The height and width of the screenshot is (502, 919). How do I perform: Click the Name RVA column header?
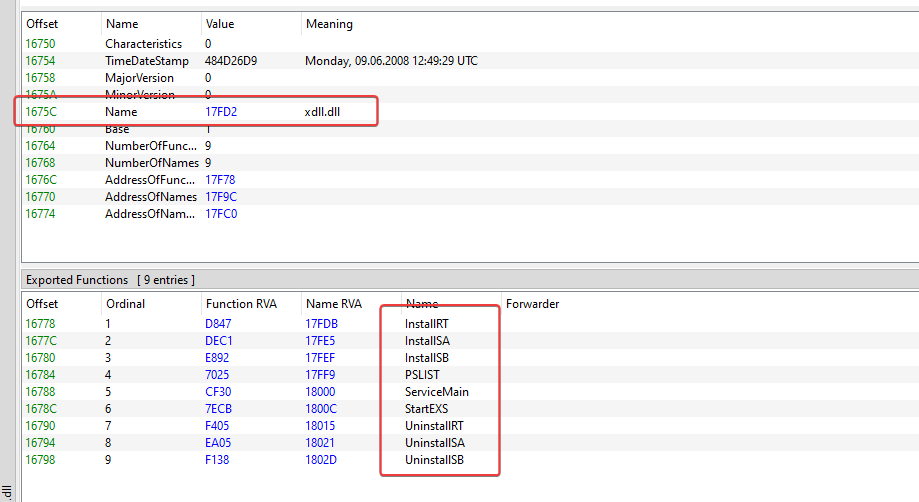tap(333, 304)
